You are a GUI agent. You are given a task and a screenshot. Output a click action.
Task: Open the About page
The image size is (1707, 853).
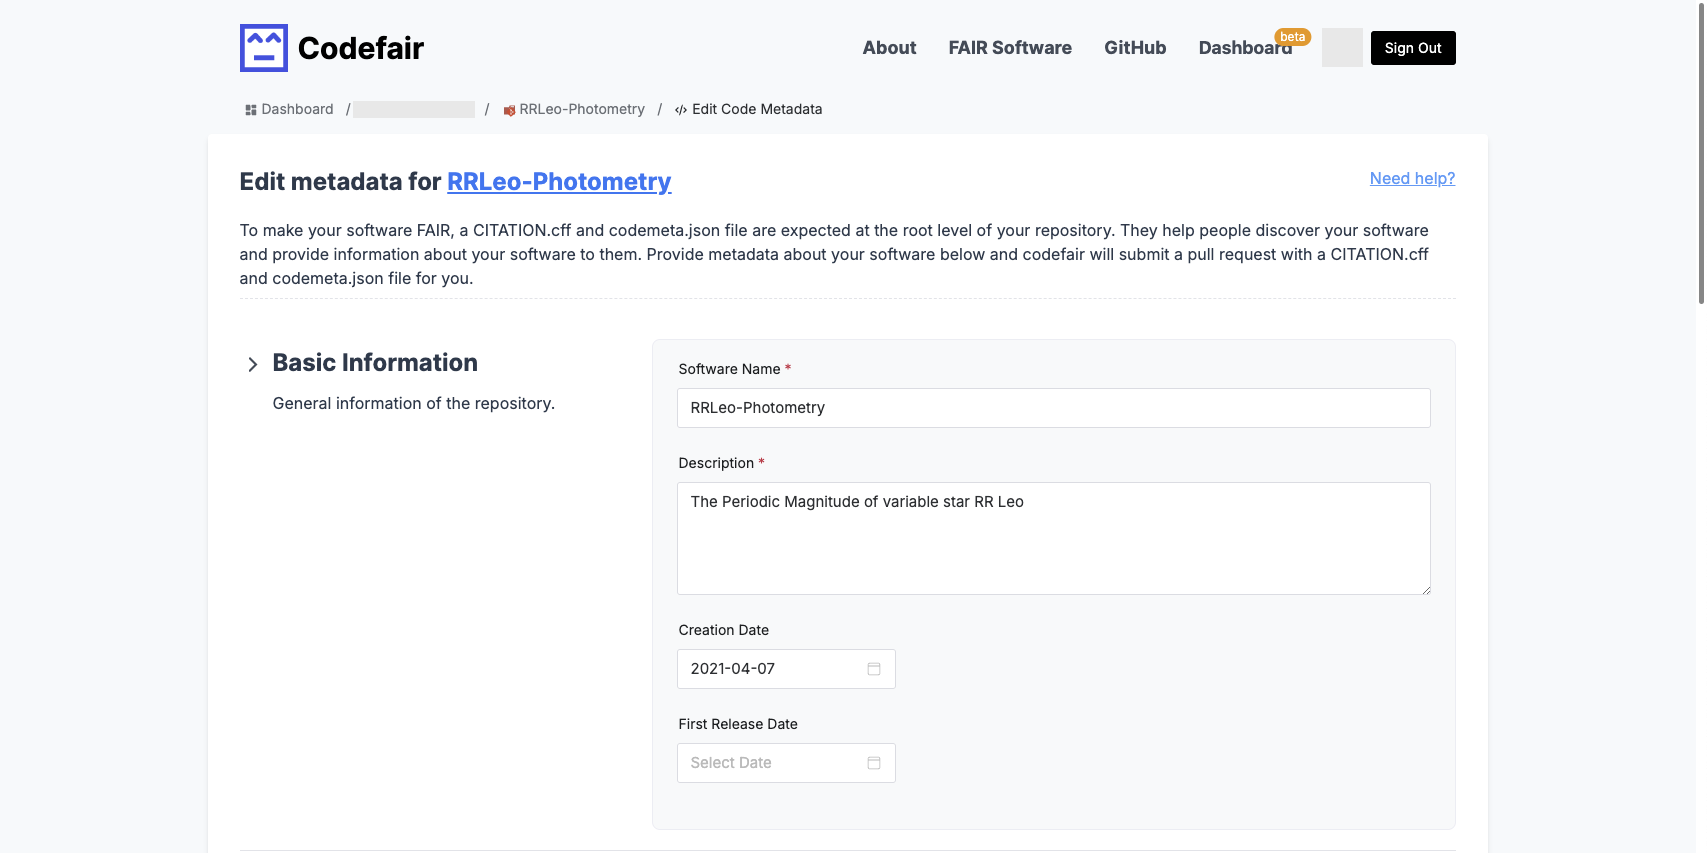coord(889,48)
